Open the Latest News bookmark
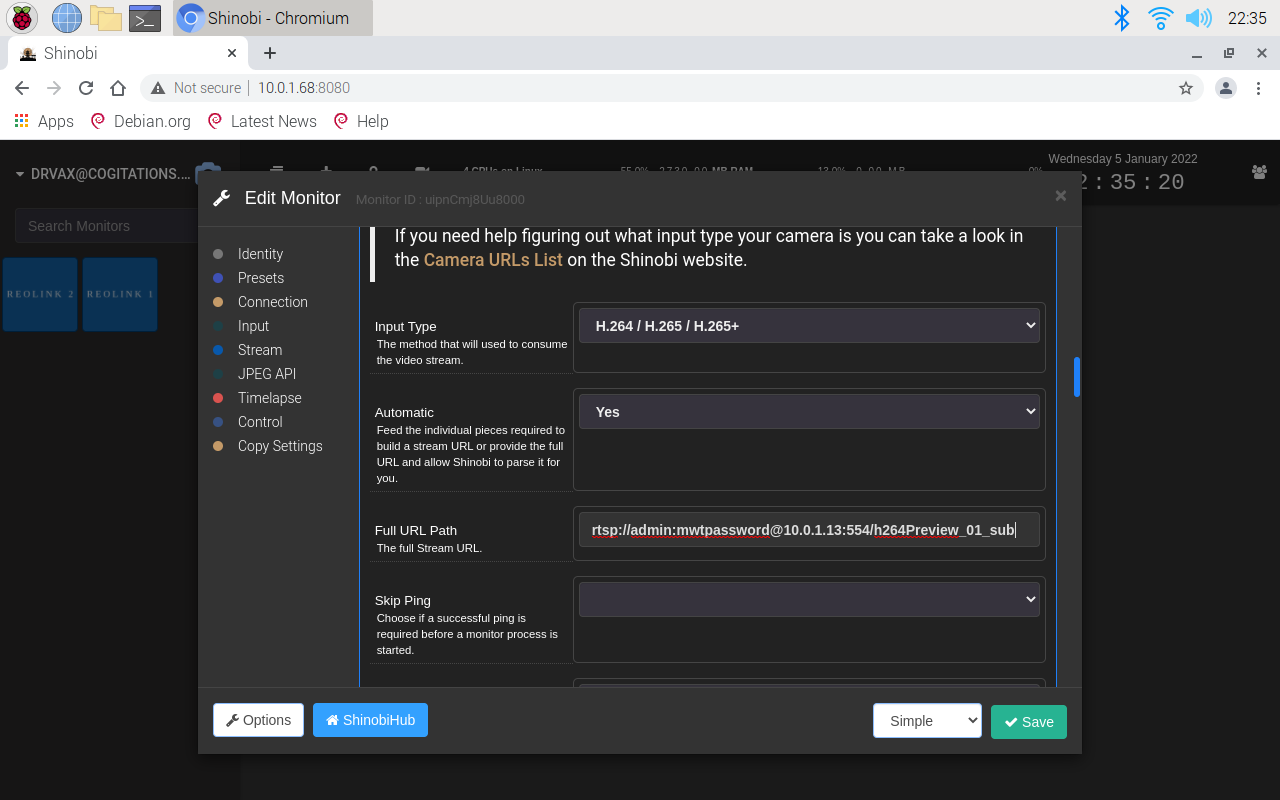 262,121
